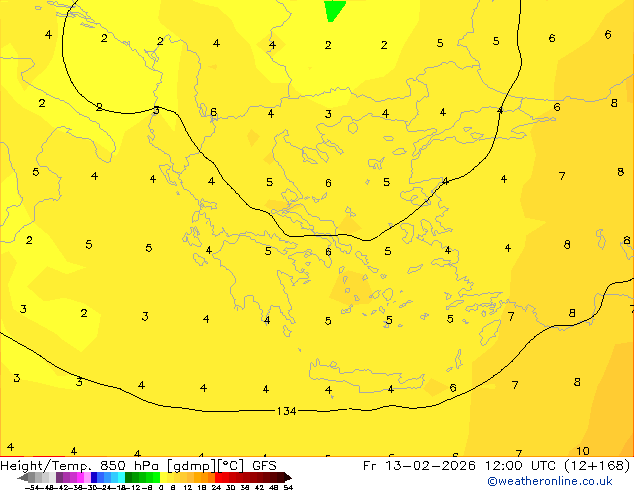
Task: Click the forecast date 'Fr 13-02-2026'
Action: tap(419, 466)
